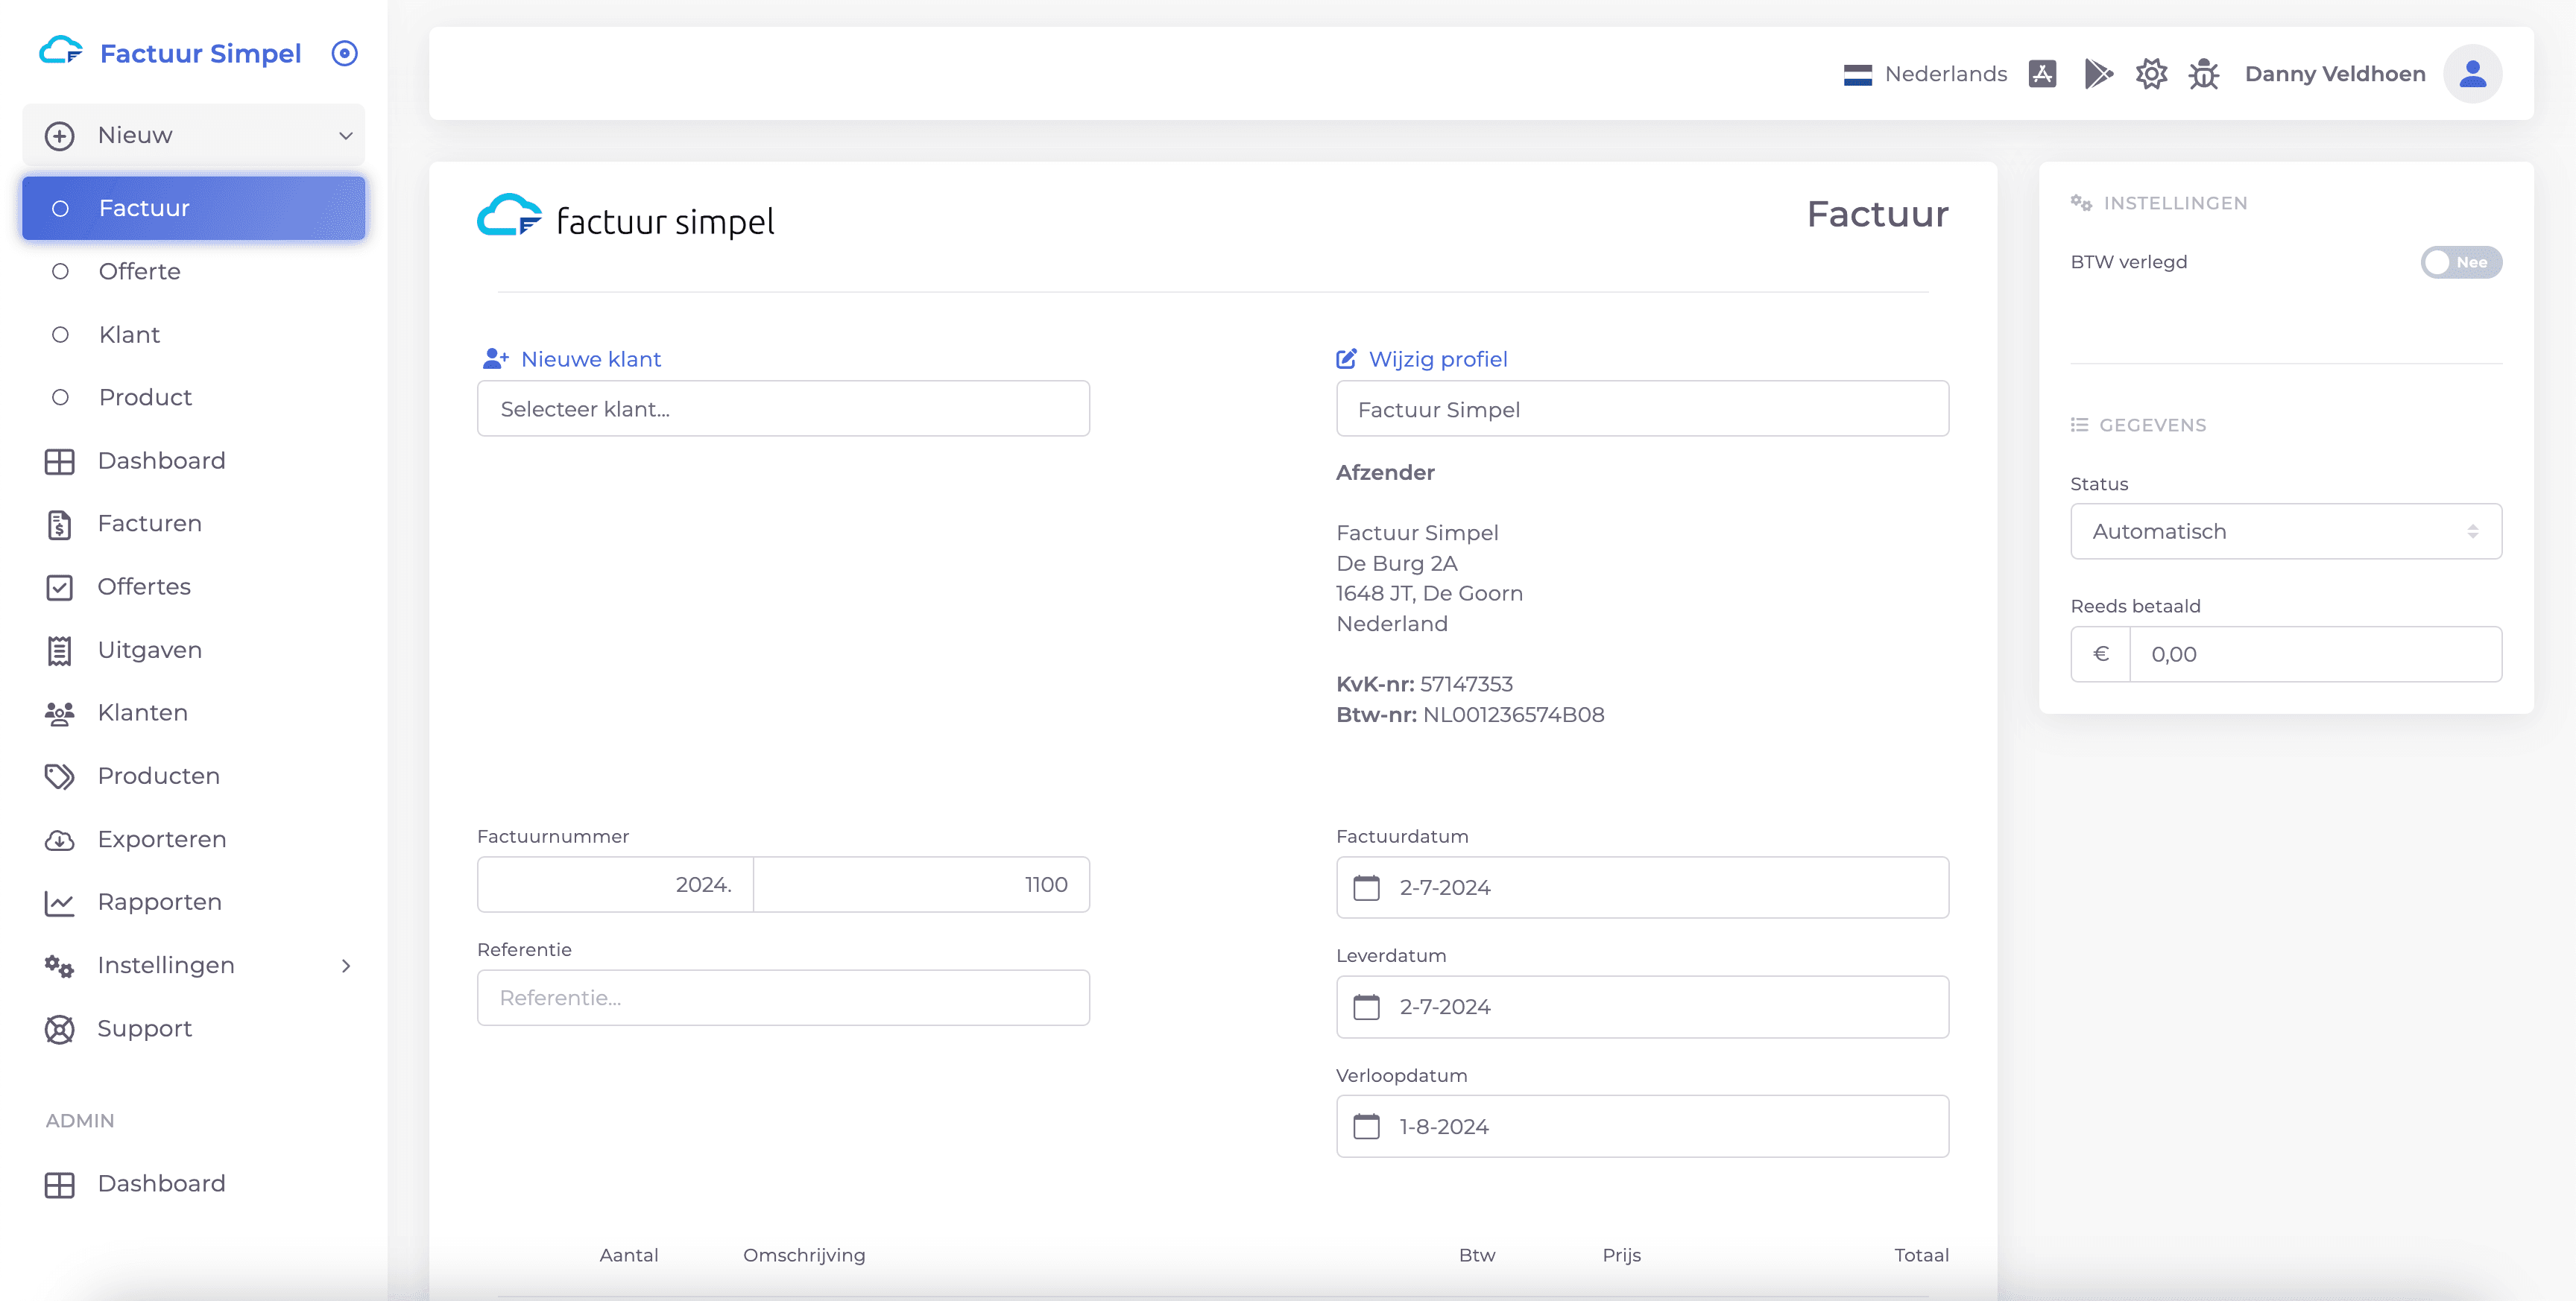The image size is (2576, 1301).
Task: Select the Offerte radio circle
Action: coord(60,271)
